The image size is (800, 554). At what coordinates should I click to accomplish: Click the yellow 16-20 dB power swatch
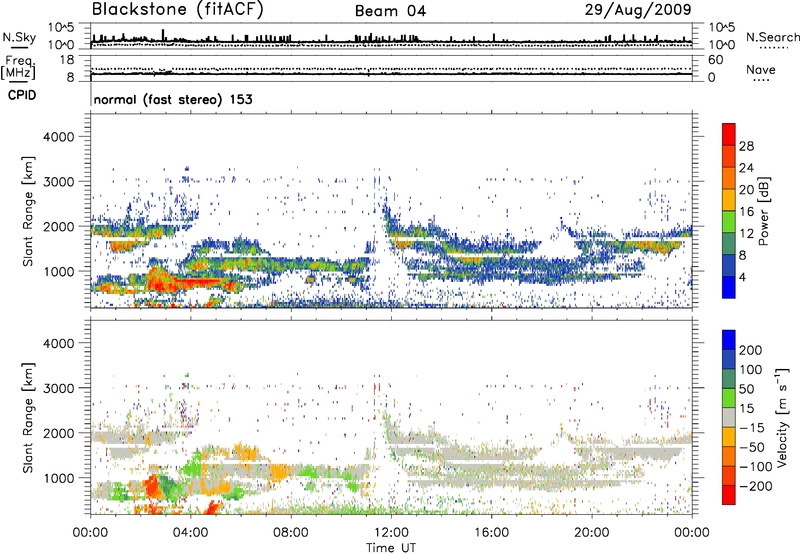(x=729, y=199)
